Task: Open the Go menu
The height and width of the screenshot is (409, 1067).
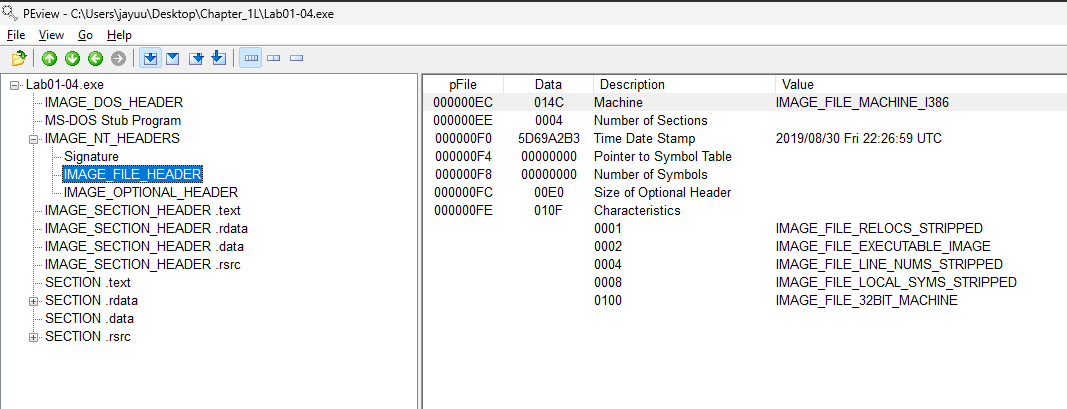Action: click(x=85, y=35)
